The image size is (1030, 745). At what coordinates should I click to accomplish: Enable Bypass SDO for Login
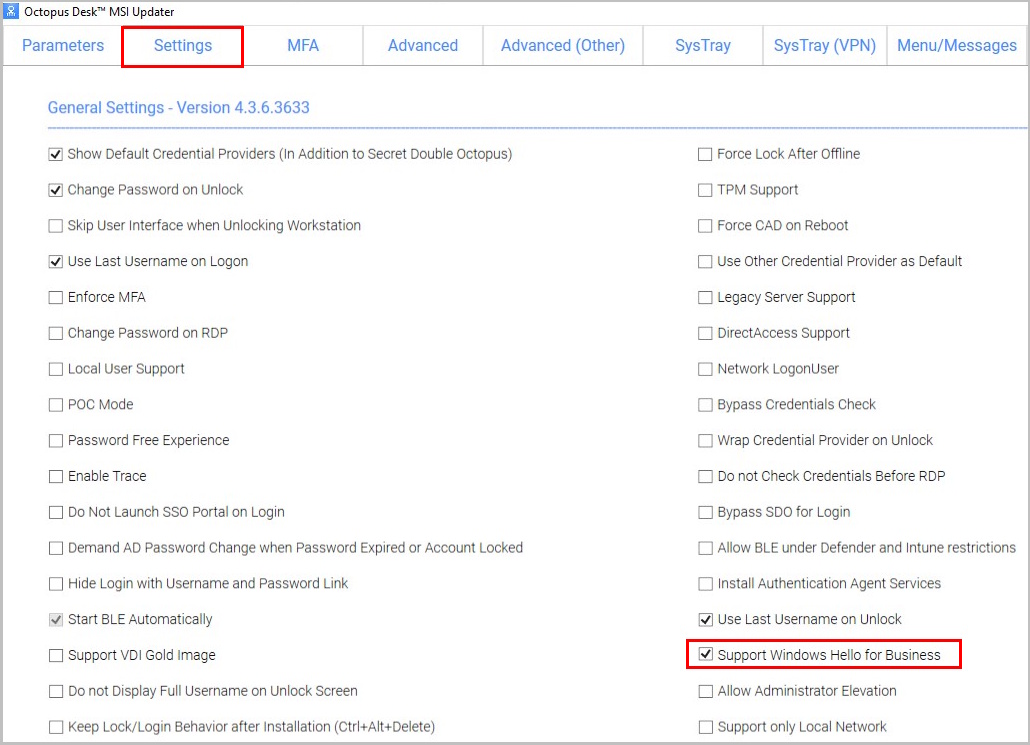click(705, 512)
